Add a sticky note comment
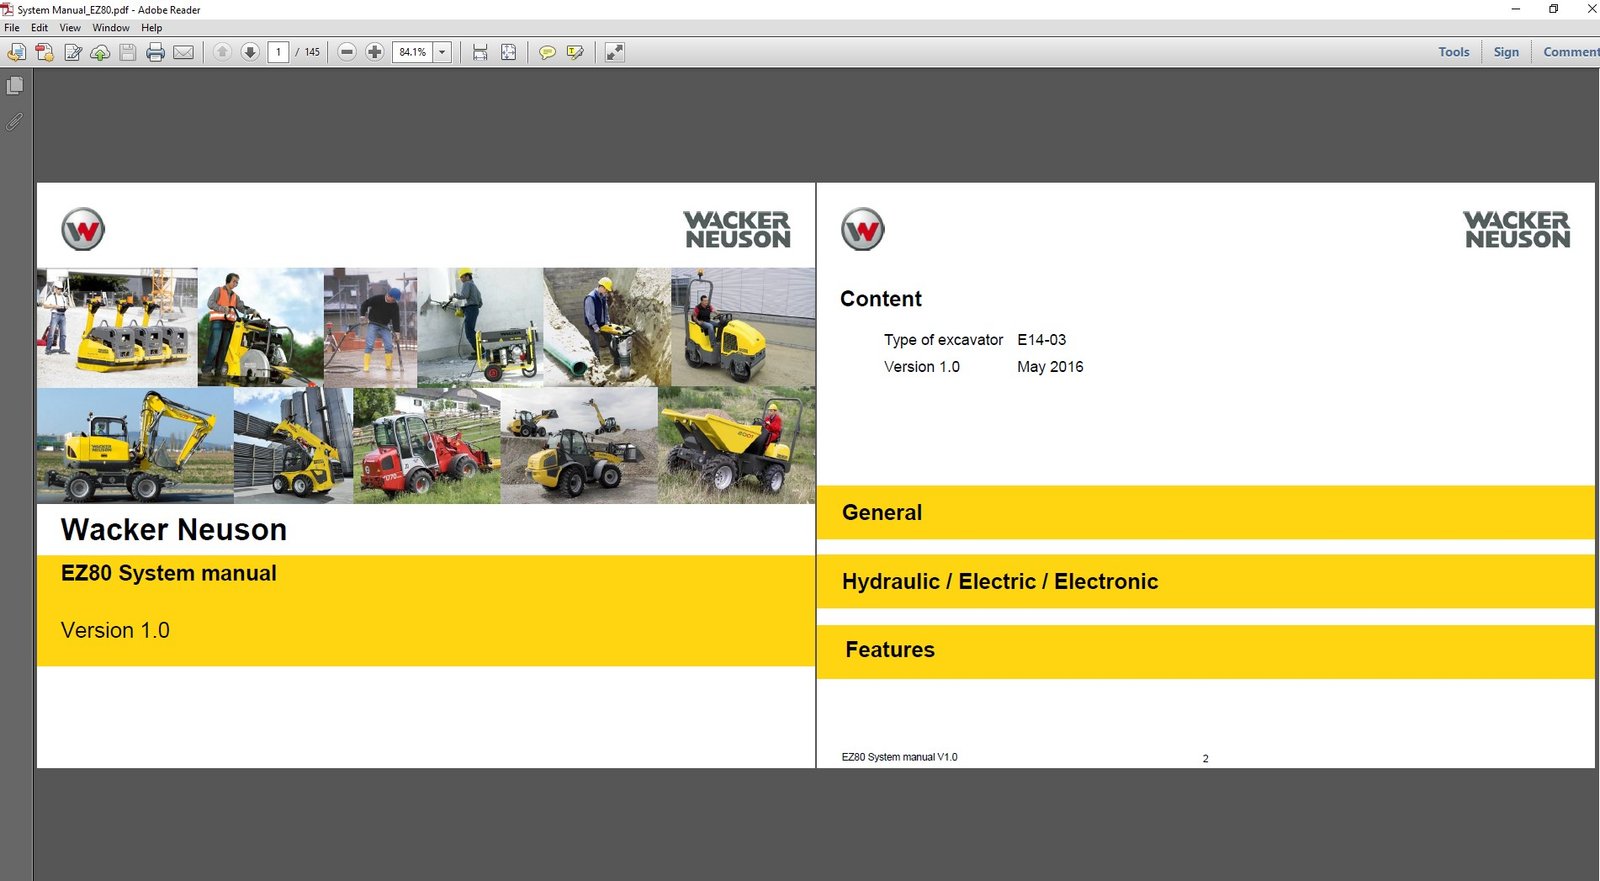This screenshot has height=881, width=1600. pos(547,52)
